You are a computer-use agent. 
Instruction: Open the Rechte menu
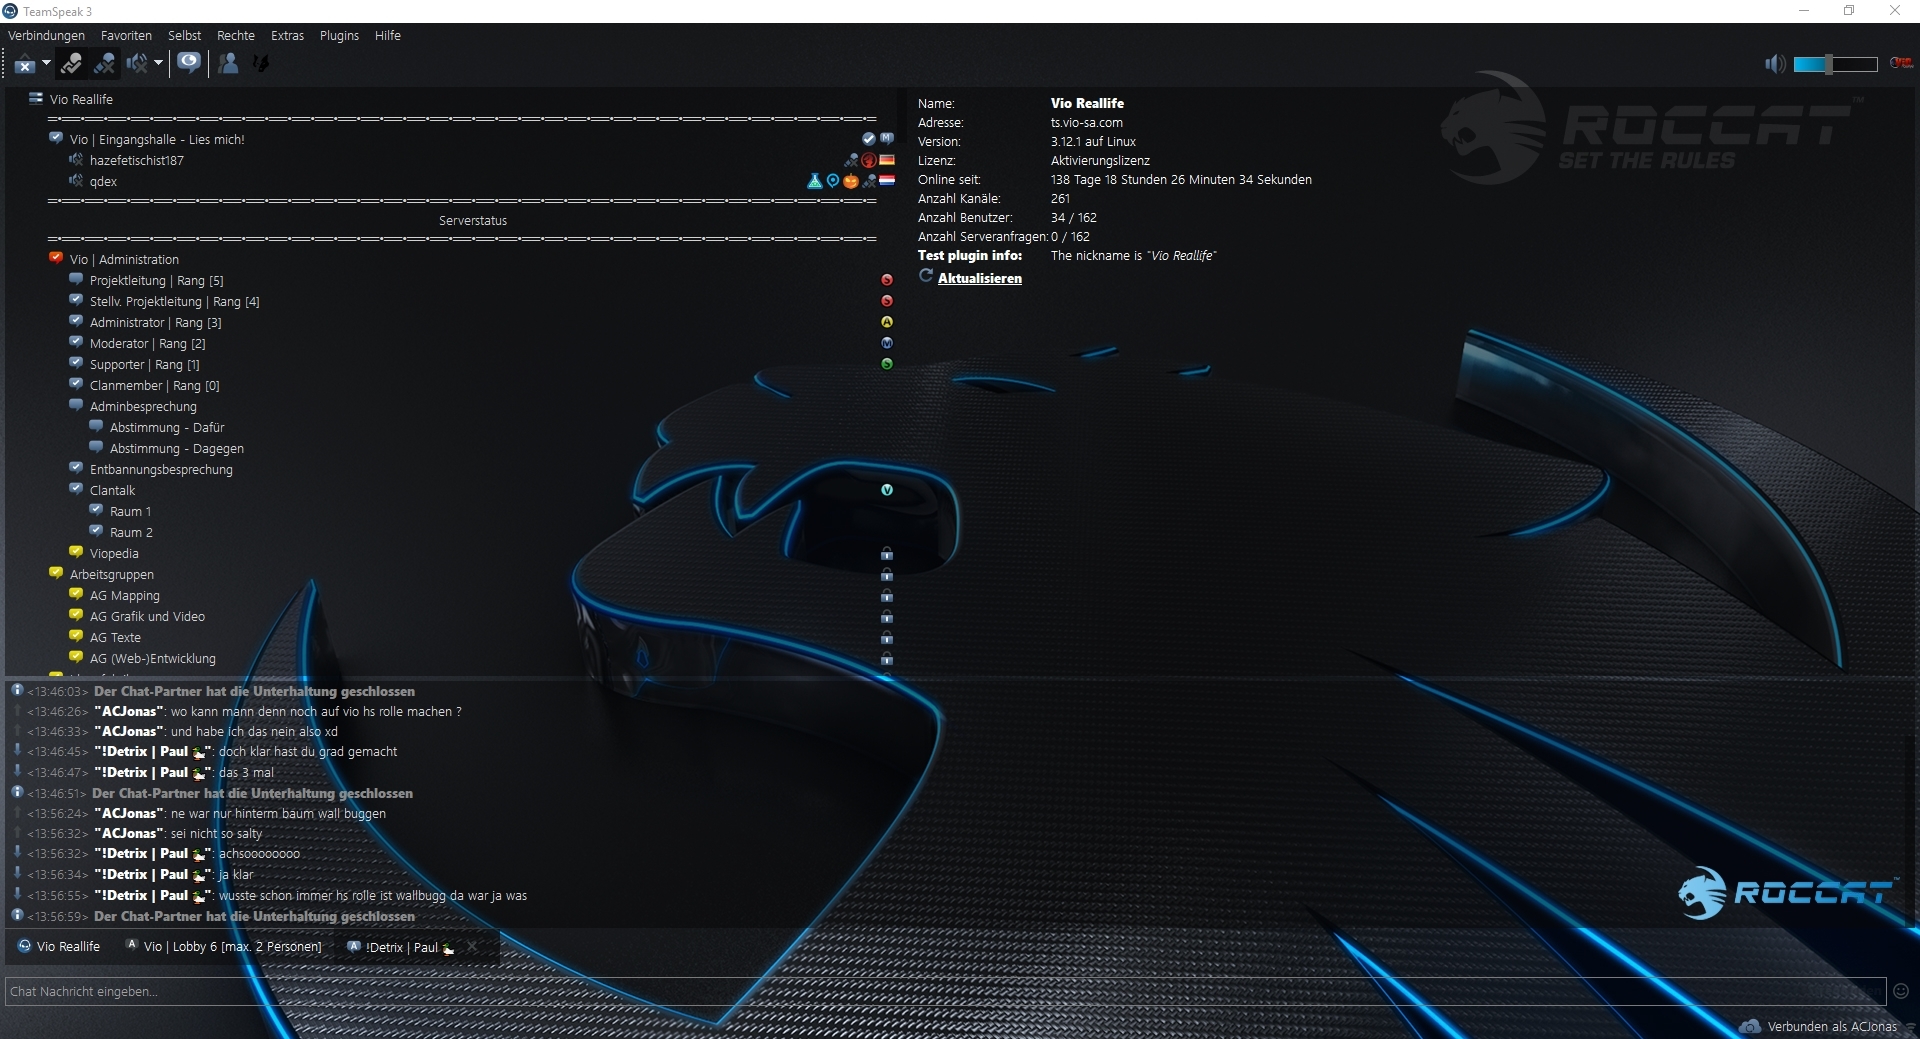[x=236, y=36]
